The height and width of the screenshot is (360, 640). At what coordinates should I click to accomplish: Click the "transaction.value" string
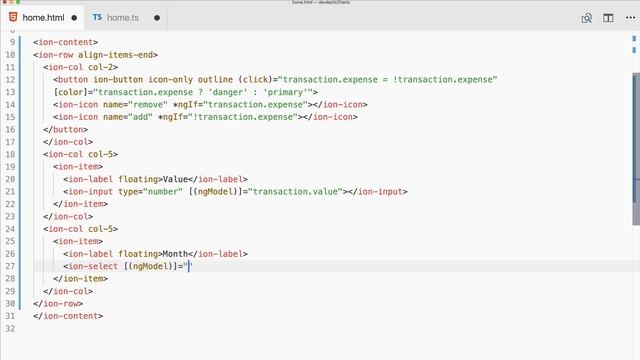click(295, 191)
